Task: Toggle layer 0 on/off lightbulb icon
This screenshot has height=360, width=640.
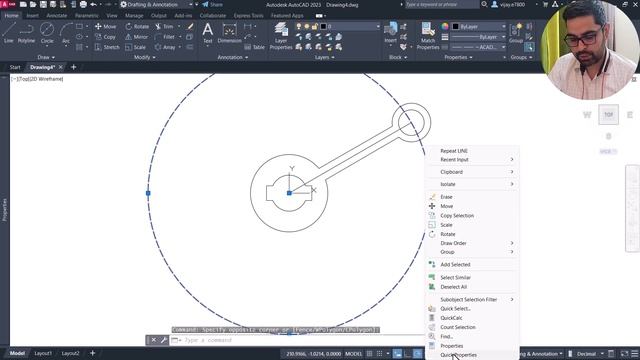Action: coord(299,27)
